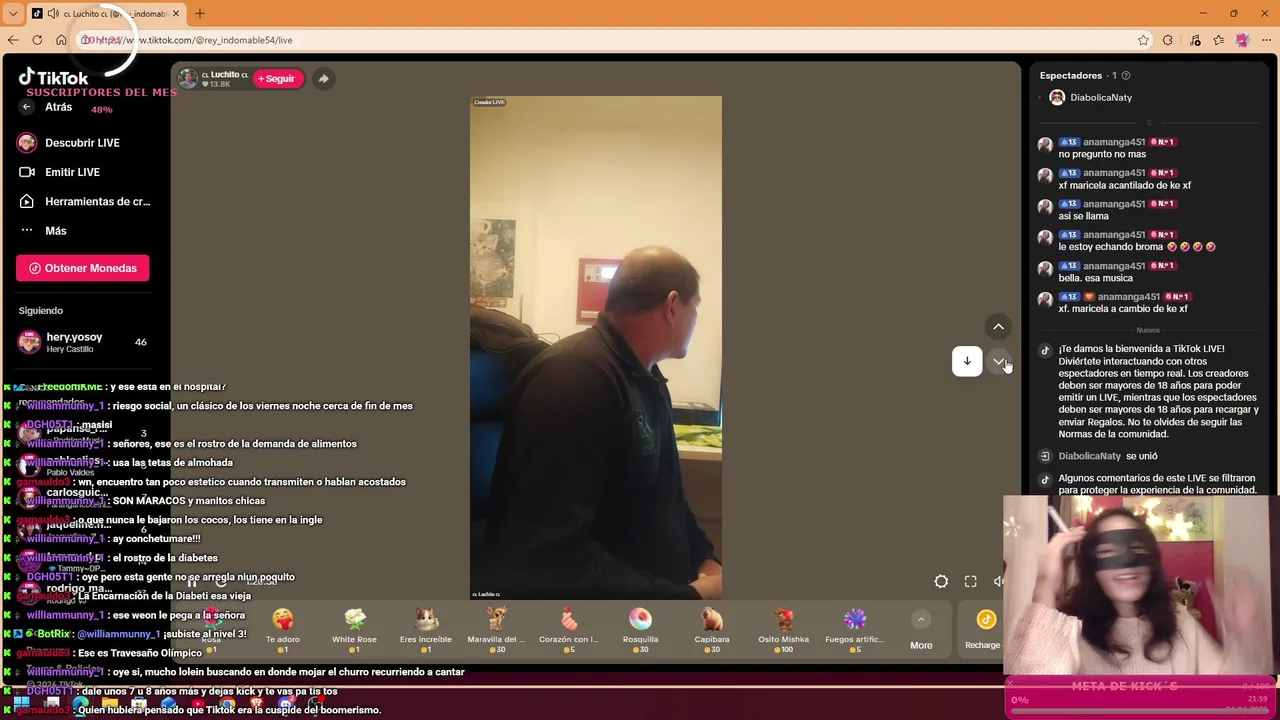Viewport: 1280px width, 720px height.
Task: Go to browser home page
Action: [x=61, y=40]
